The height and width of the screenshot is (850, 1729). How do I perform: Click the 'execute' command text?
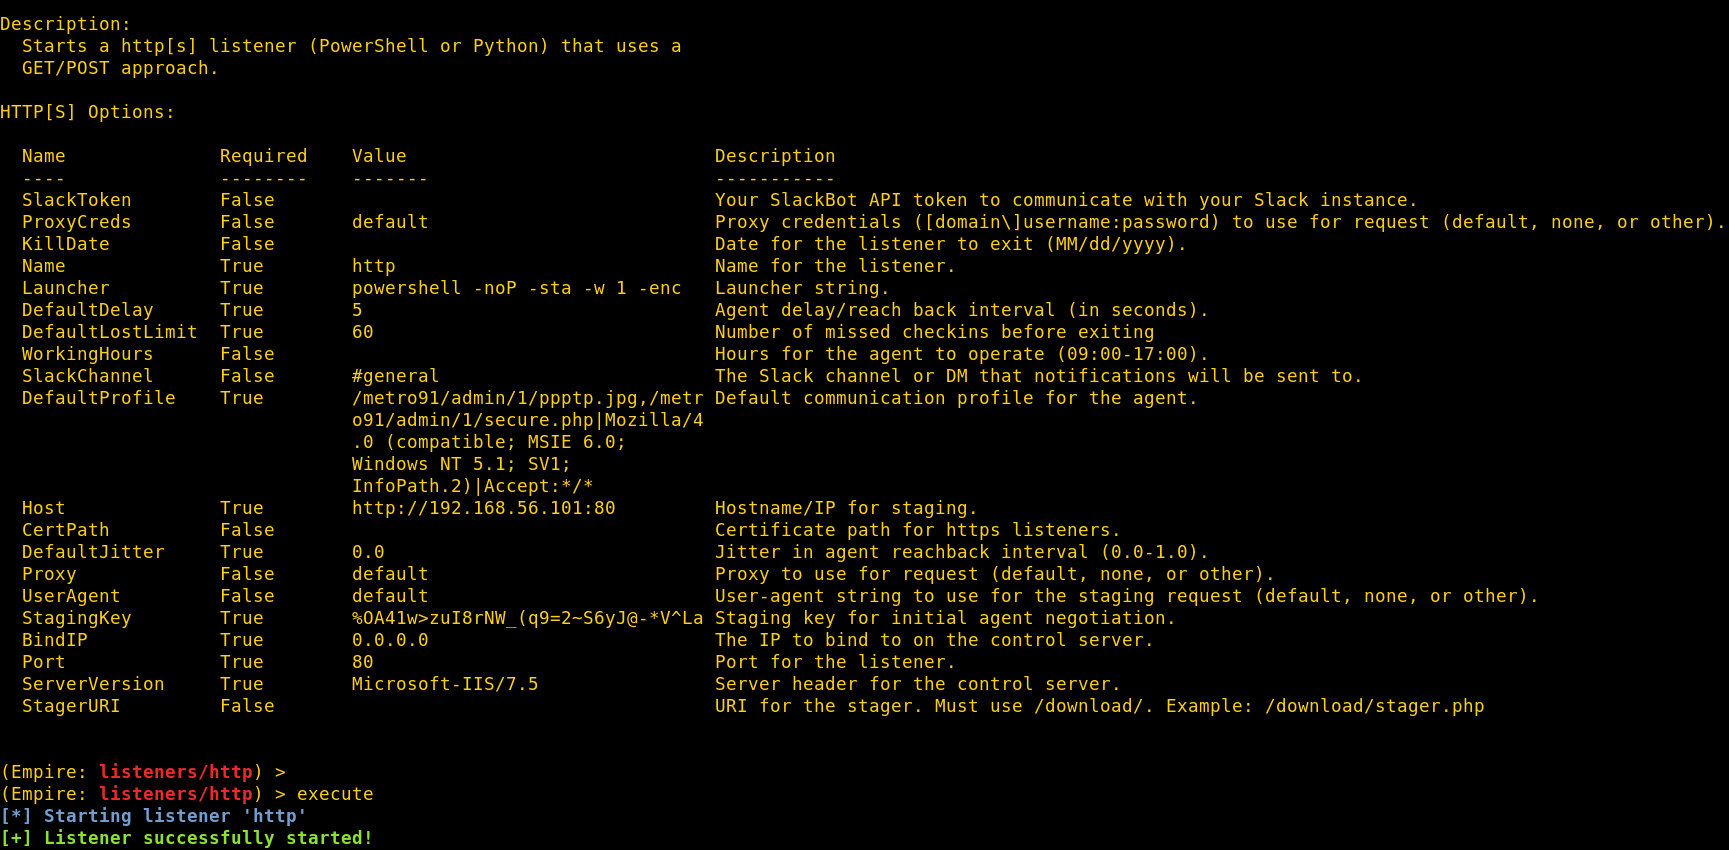pyautogui.click(x=335, y=794)
